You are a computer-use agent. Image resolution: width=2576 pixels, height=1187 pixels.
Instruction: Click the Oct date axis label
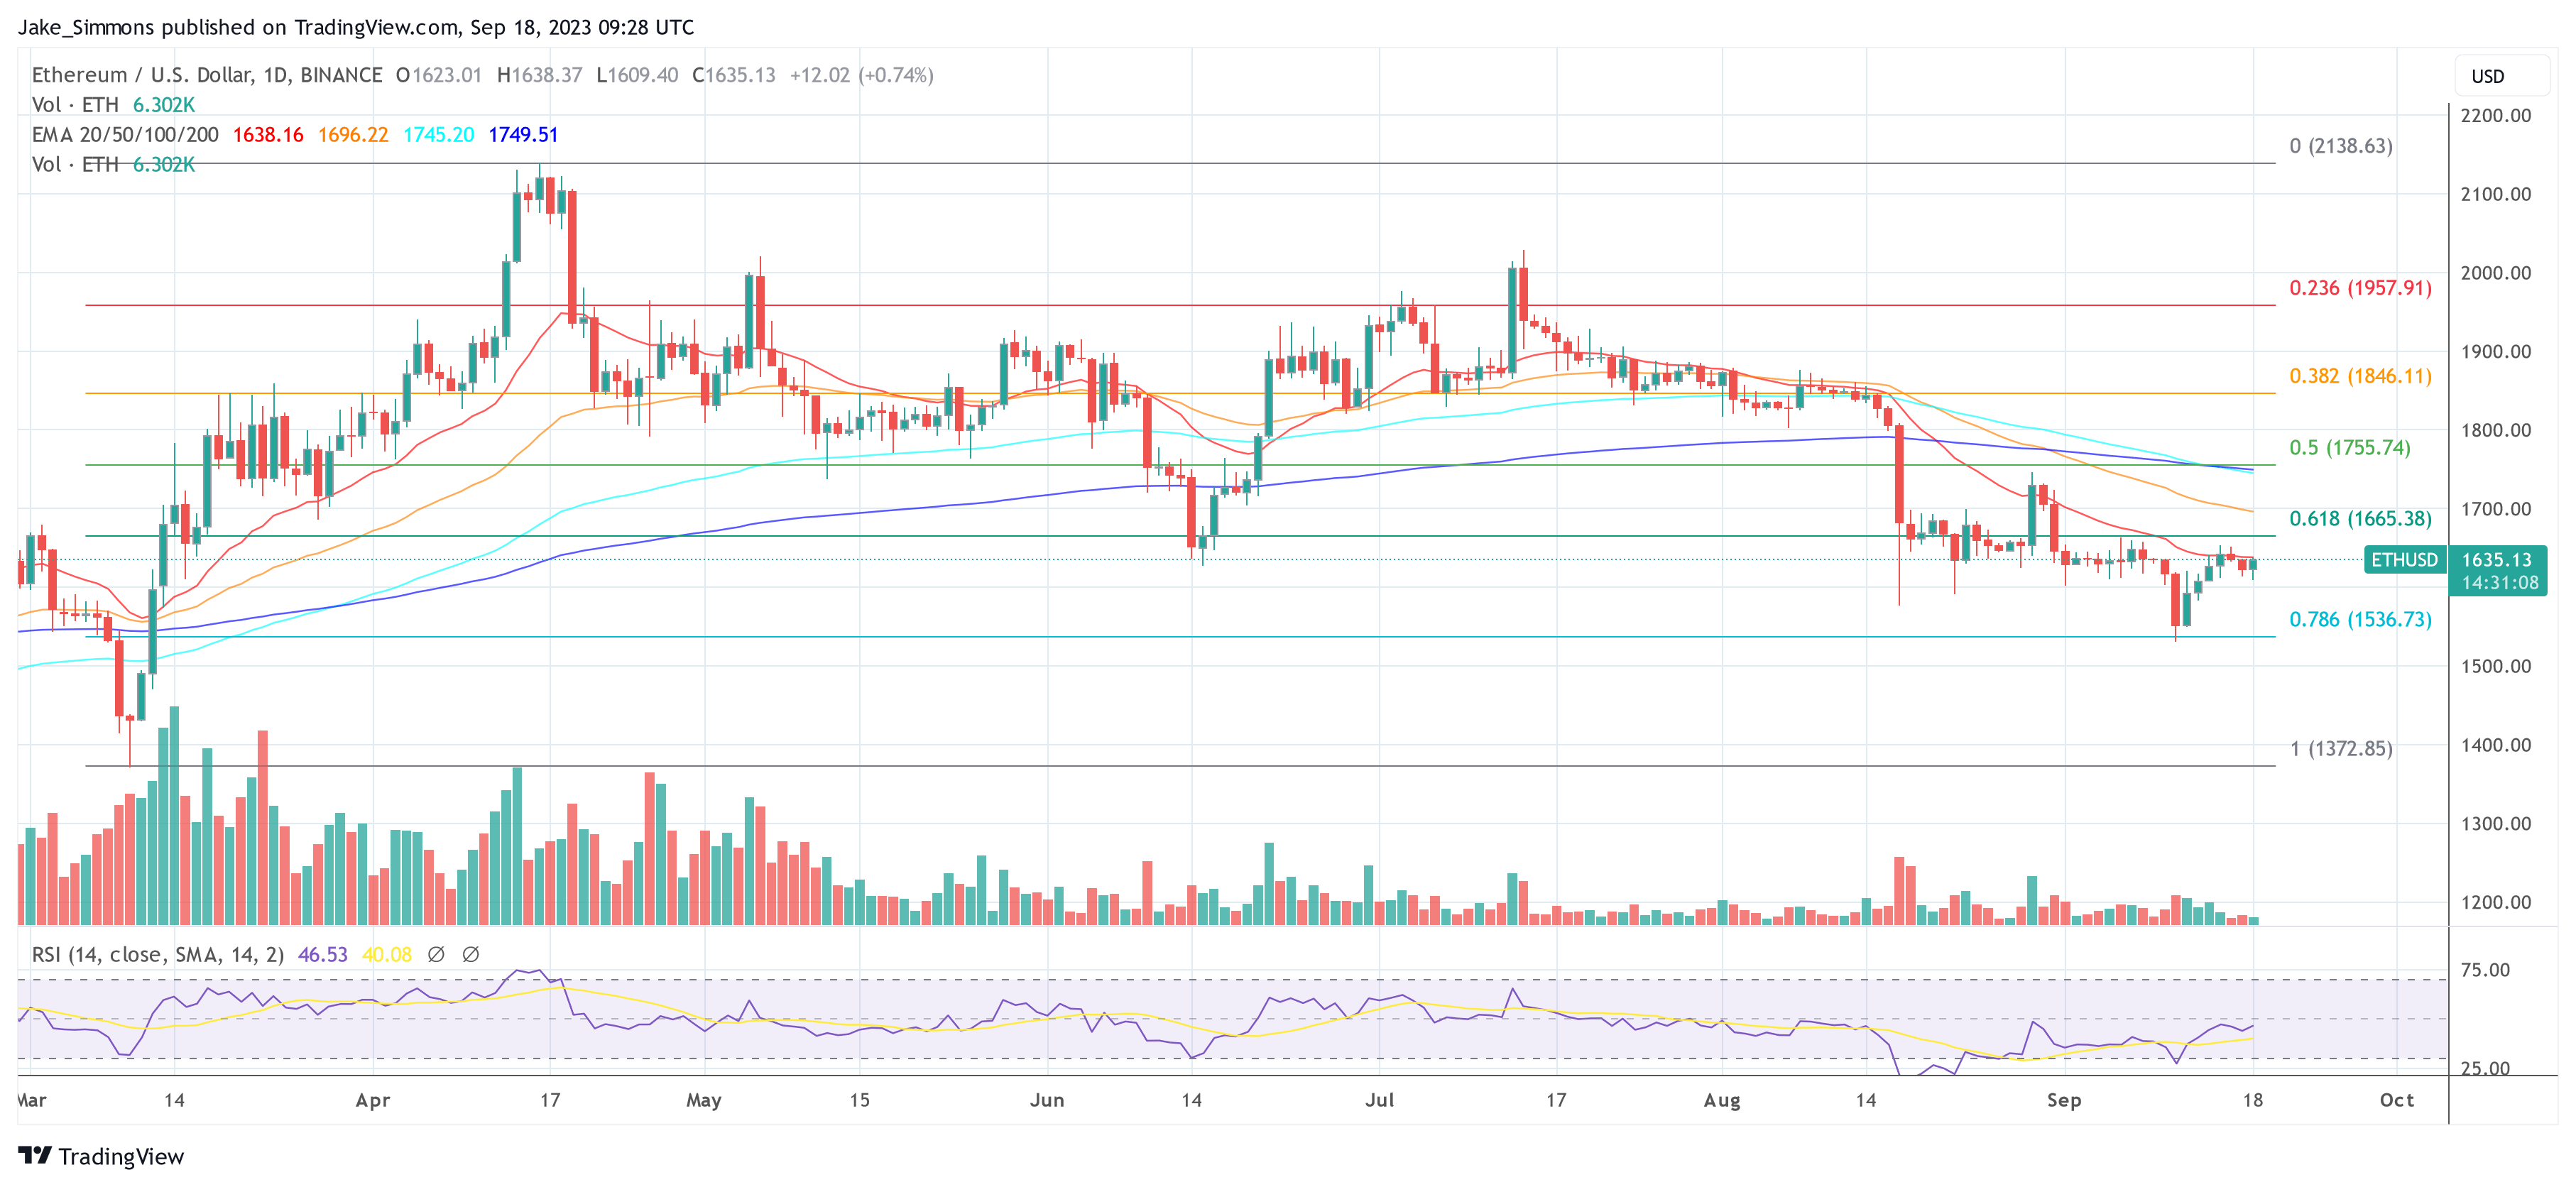2397,1101
